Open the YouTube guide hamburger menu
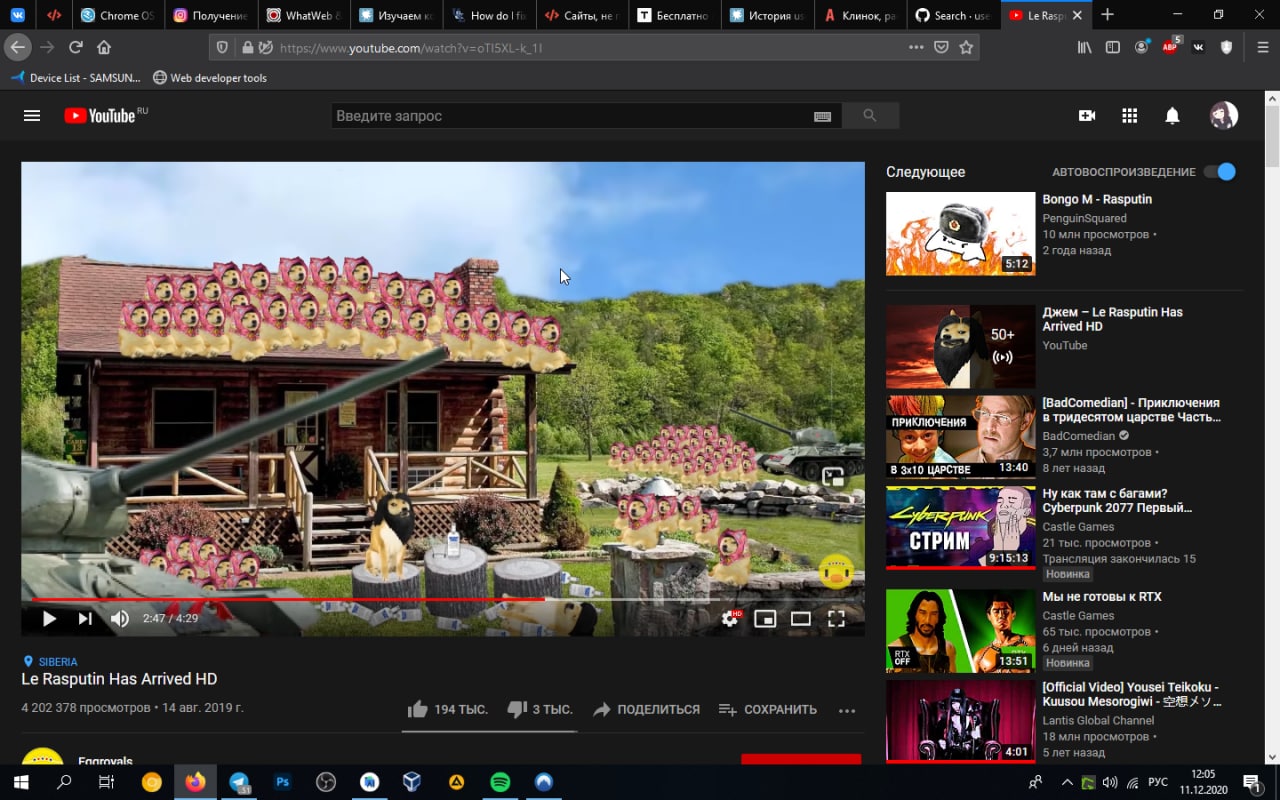This screenshot has height=800, width=1280. click(32, 116)
